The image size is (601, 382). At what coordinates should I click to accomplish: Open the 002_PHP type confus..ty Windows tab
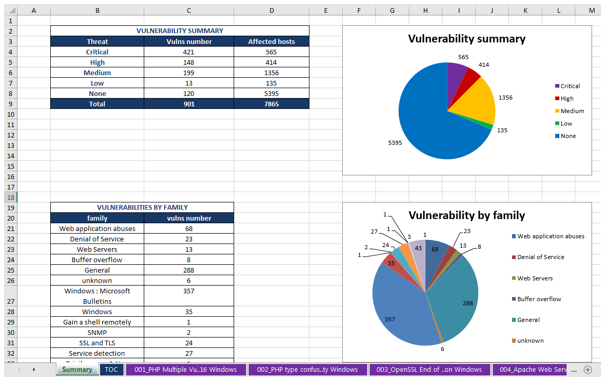pos(307,369)
